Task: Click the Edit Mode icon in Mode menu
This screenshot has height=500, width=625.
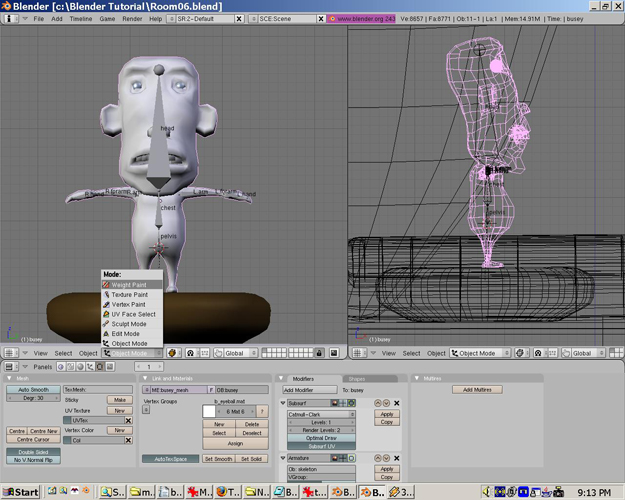Action: [106, 334]
